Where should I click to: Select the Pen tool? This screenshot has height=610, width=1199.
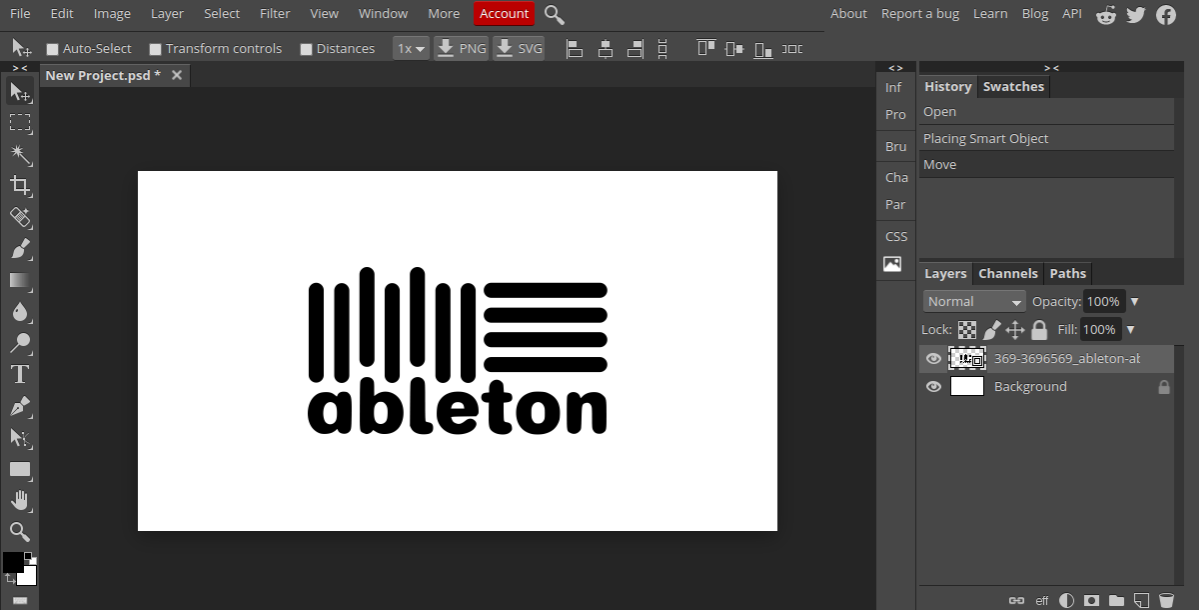click(x=20, y=406)
